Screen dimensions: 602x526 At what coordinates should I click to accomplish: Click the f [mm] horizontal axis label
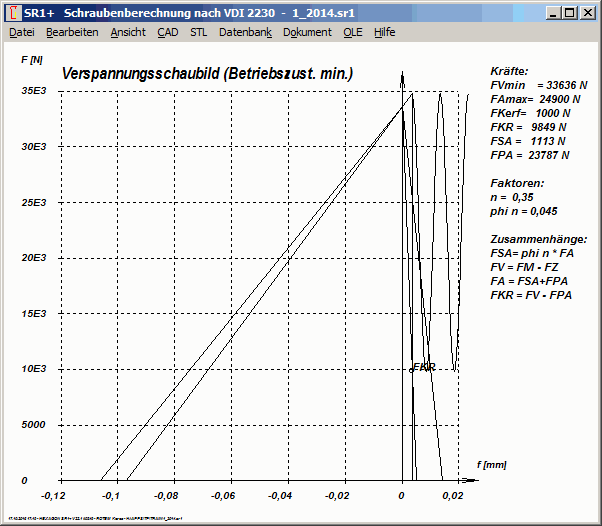[x=492, y=467]
